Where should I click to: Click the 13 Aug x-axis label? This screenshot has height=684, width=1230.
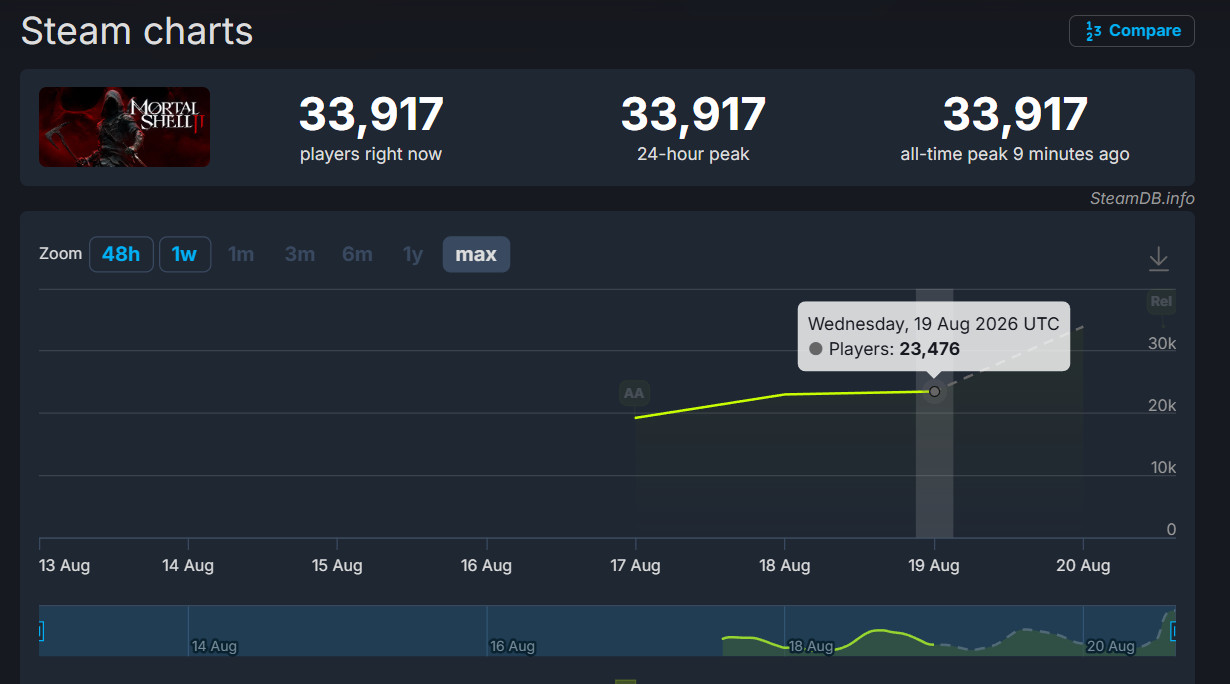click(x=64, y=566)
